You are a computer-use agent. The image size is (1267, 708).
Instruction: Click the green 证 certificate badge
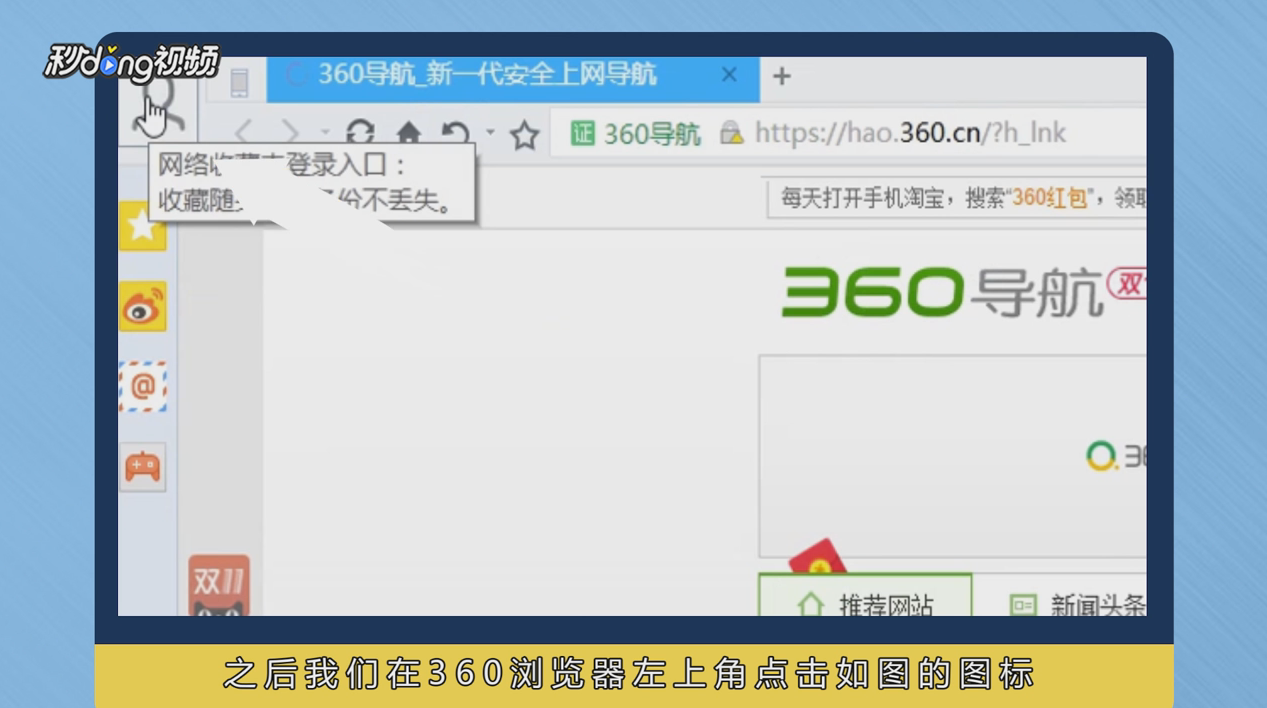[x=582, y=133]
